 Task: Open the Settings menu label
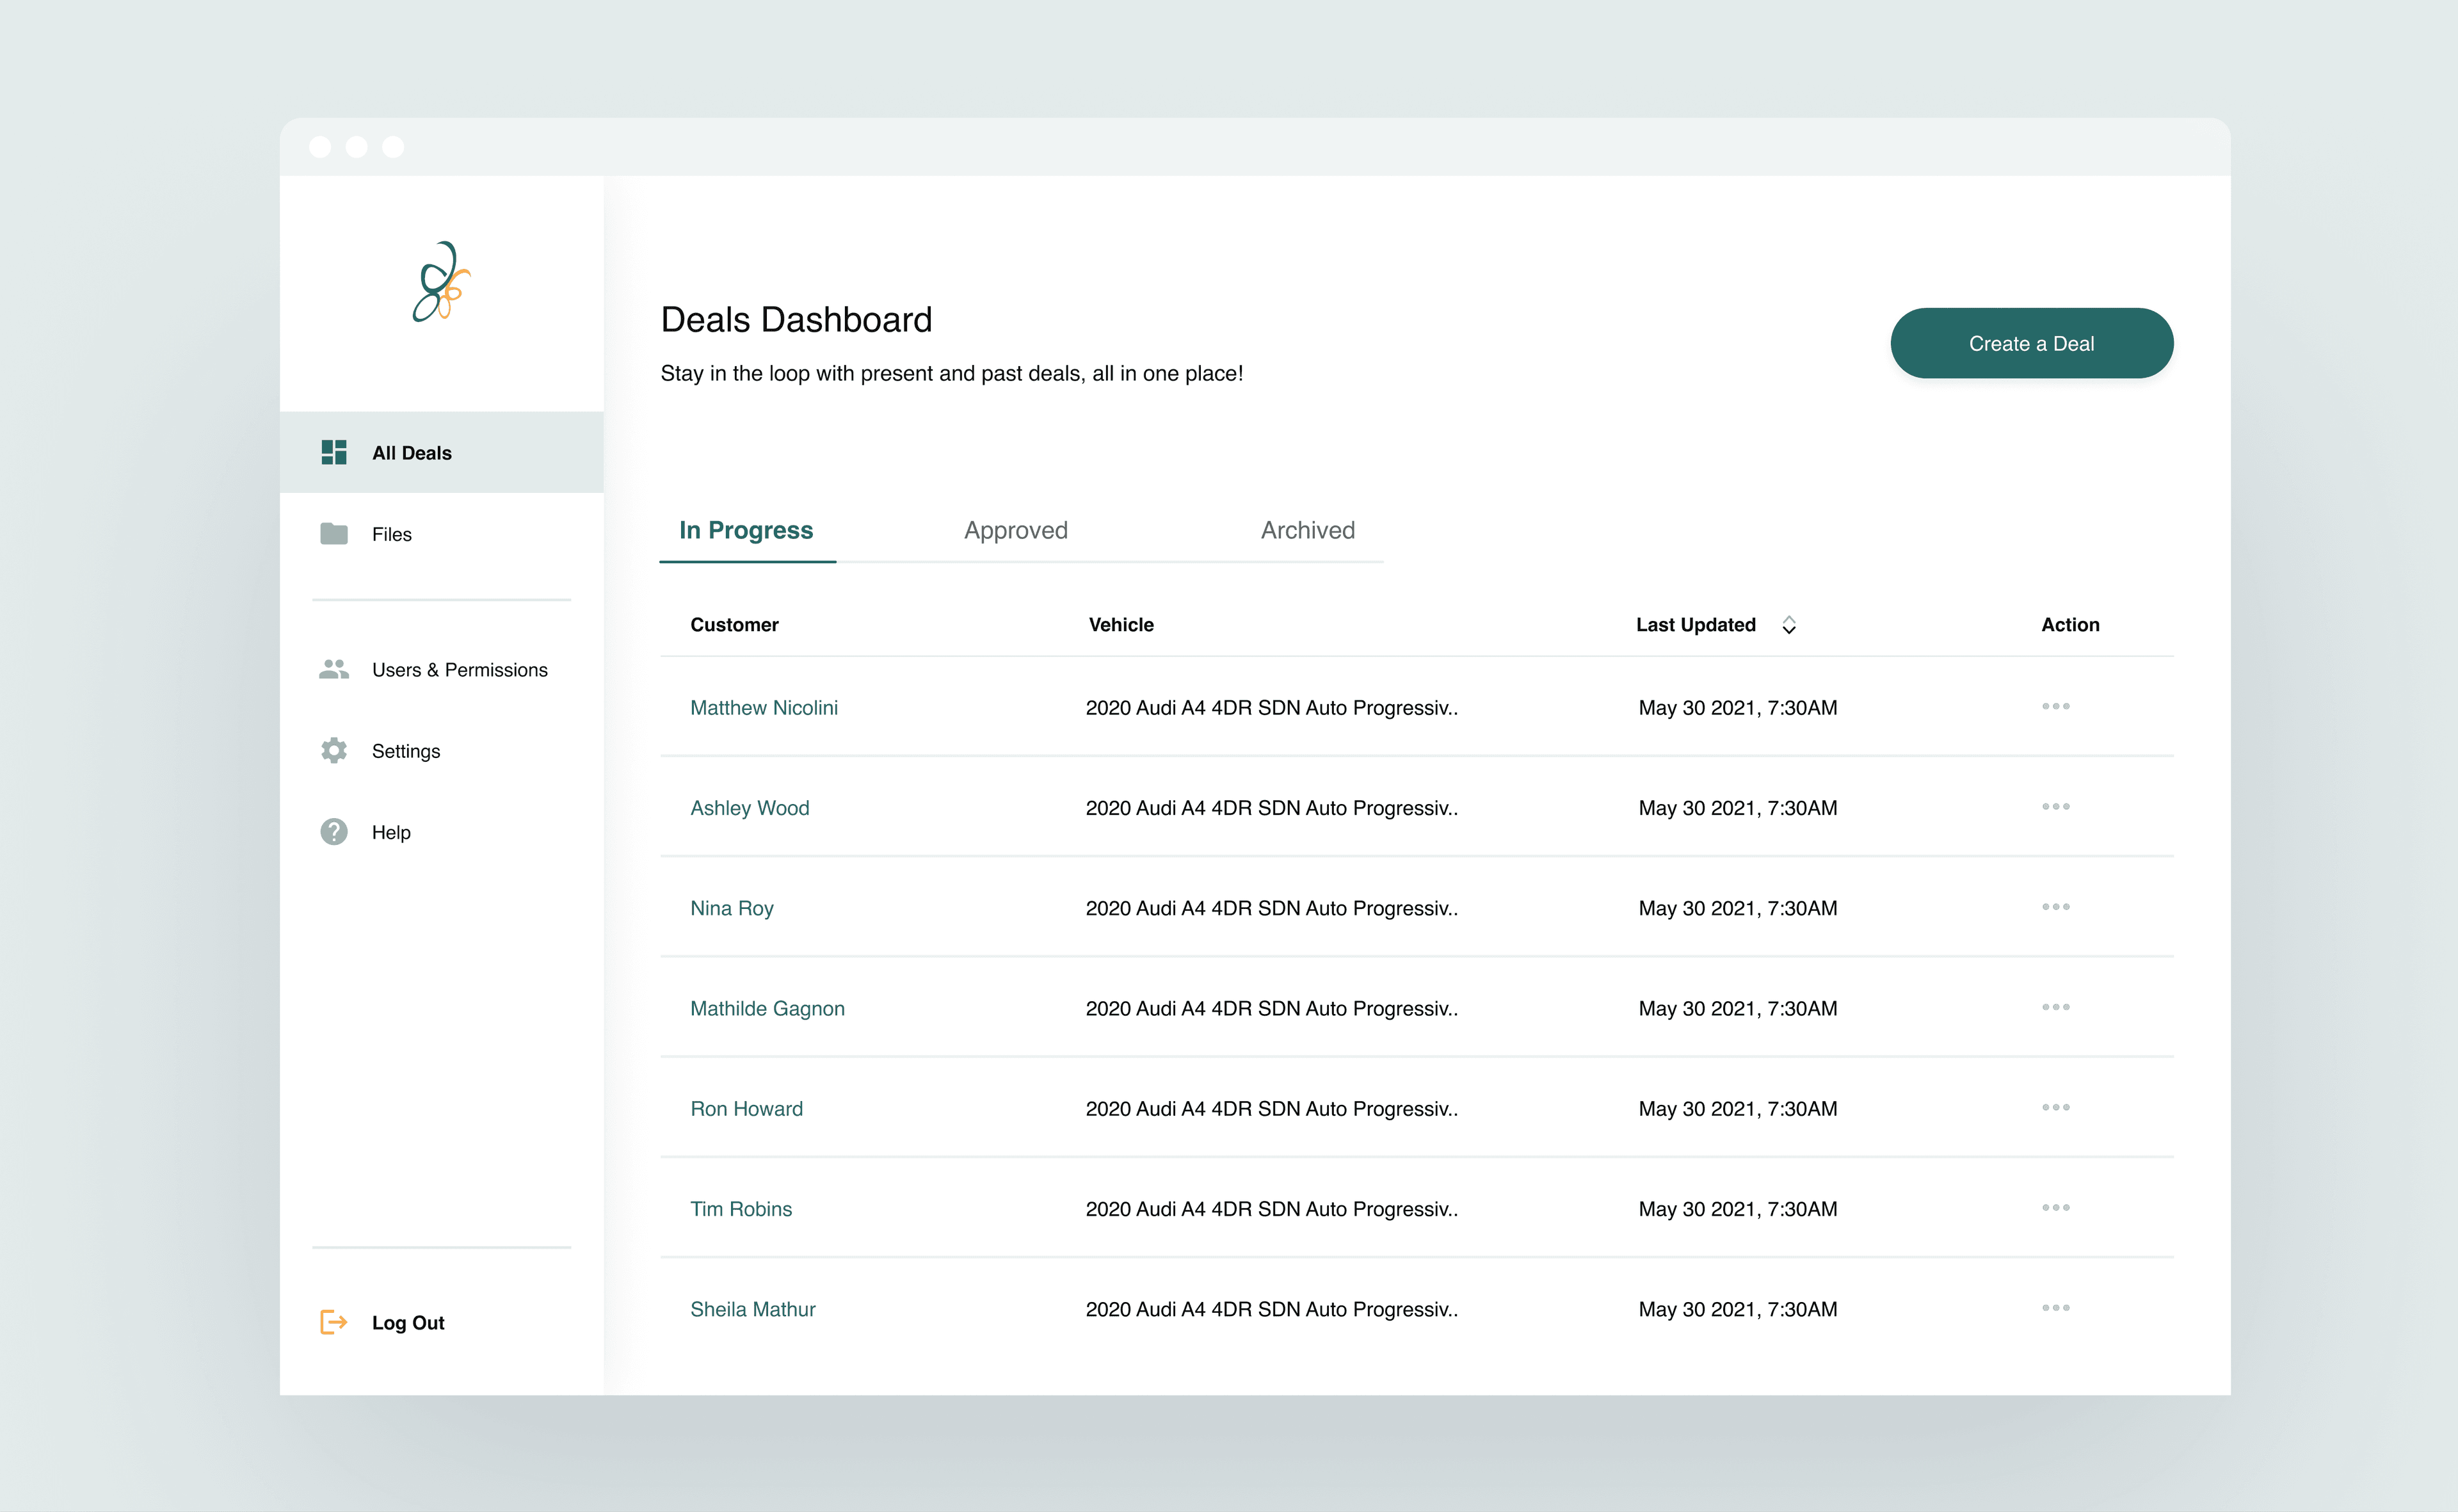click(406, 751)
